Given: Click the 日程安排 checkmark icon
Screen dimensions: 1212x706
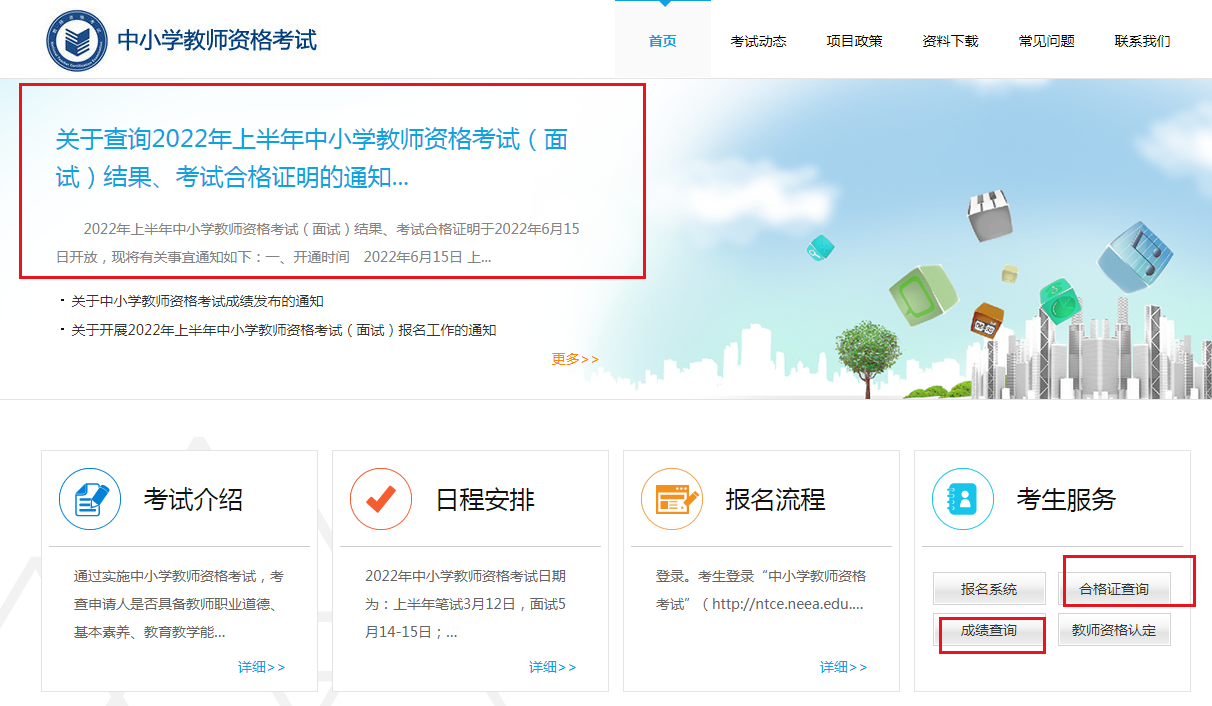Looking at the screenshot, I should point(381,499).
